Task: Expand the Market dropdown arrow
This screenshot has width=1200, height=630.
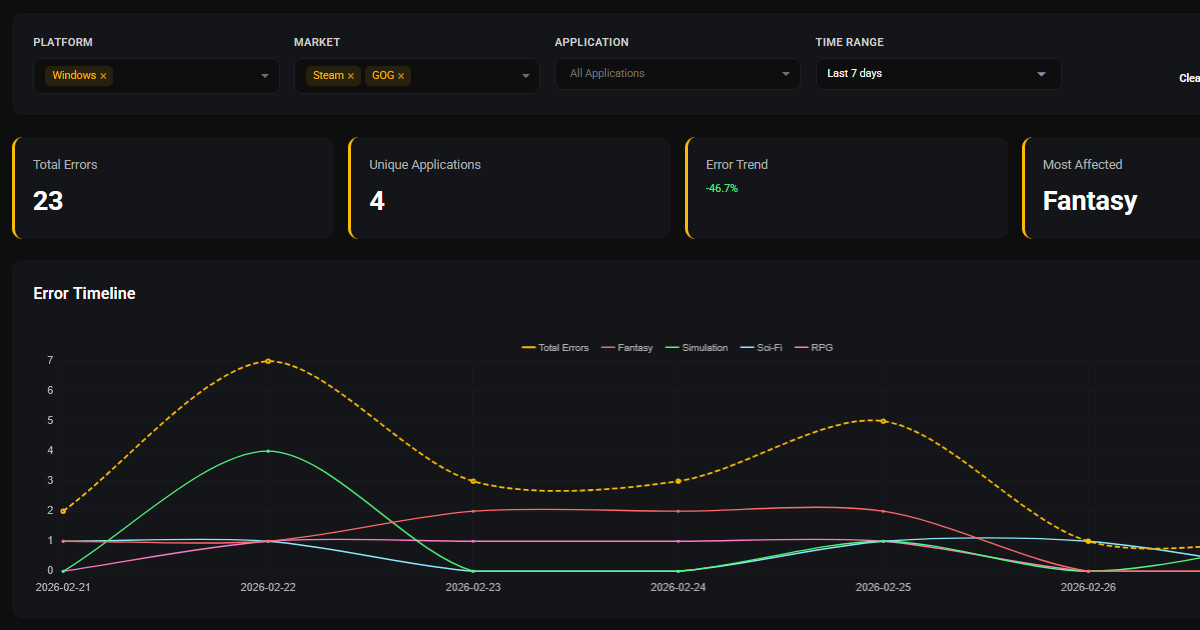Action: tap(526, 76)
